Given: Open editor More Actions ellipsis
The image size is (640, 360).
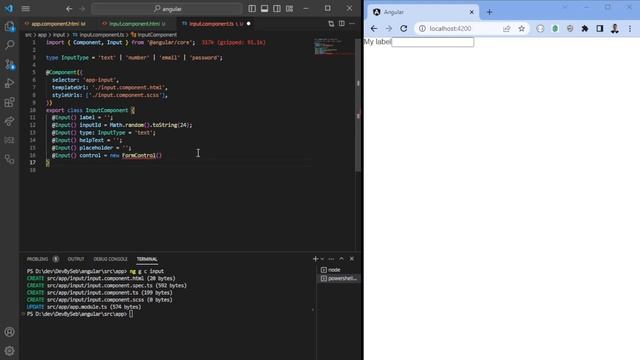Looking at the screenshot, I should tap(352, 24).
